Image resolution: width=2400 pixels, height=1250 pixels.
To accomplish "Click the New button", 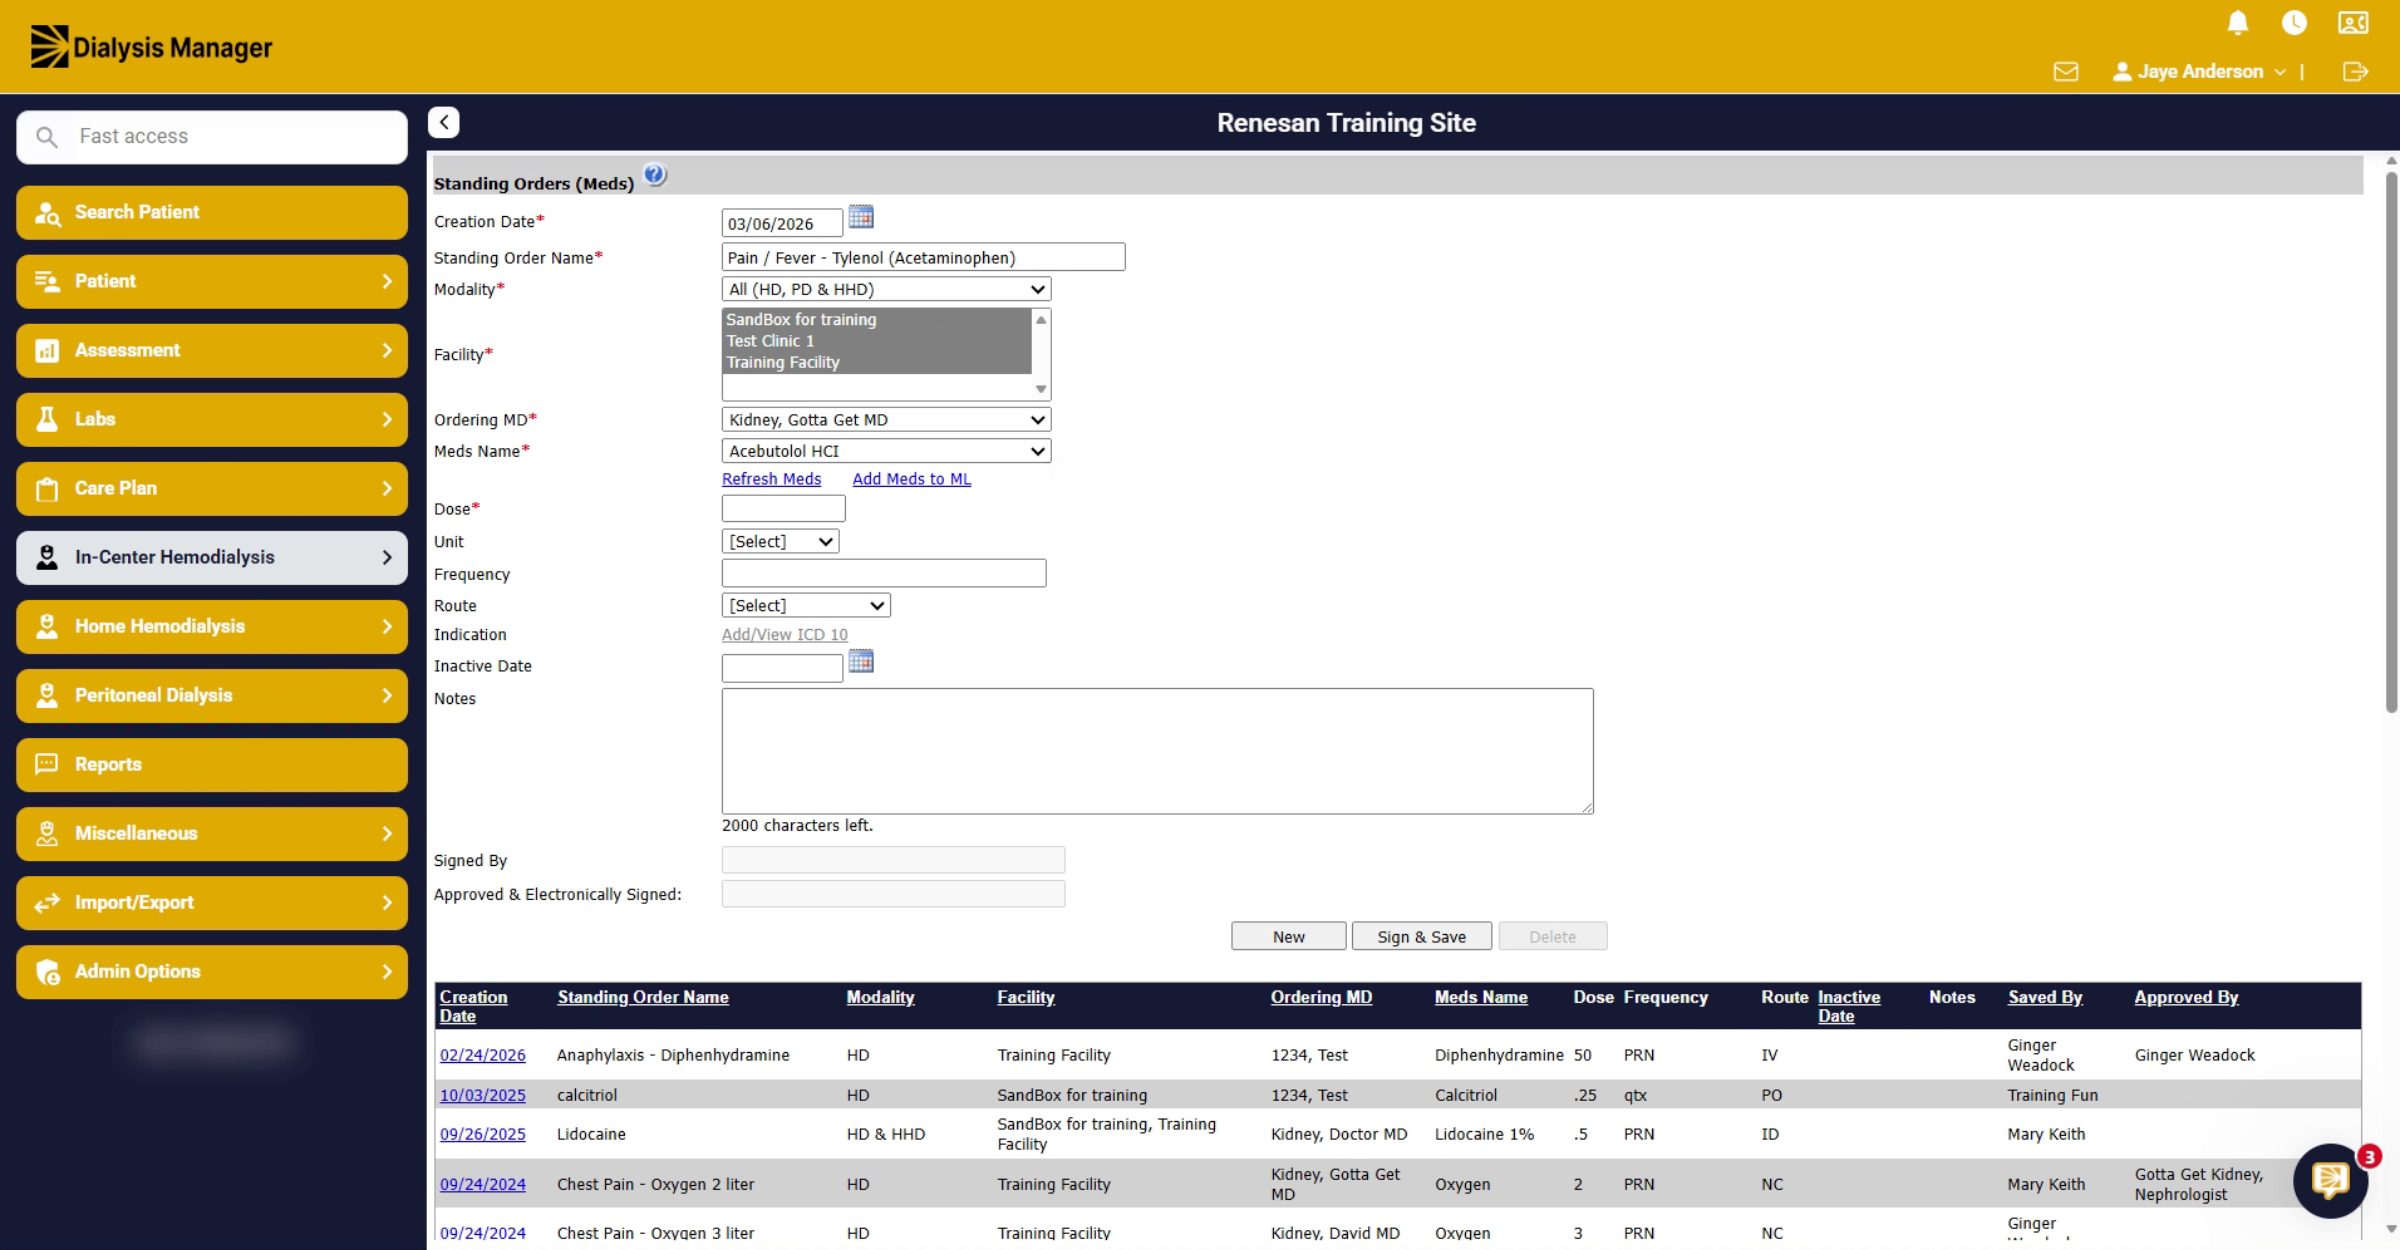I will pos(1288,937).
